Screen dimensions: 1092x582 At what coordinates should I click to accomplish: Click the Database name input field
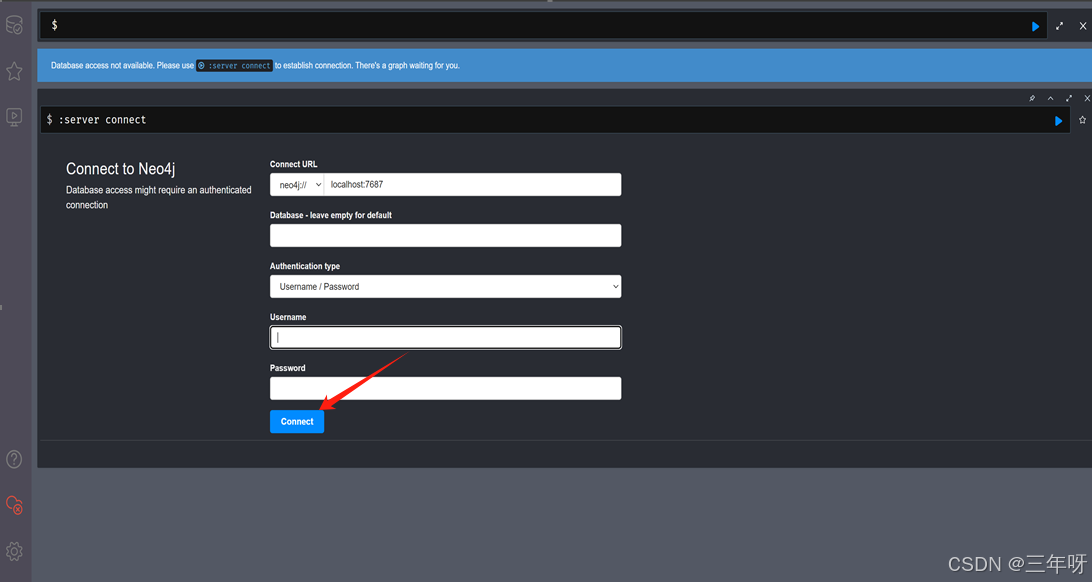(446, 235)
